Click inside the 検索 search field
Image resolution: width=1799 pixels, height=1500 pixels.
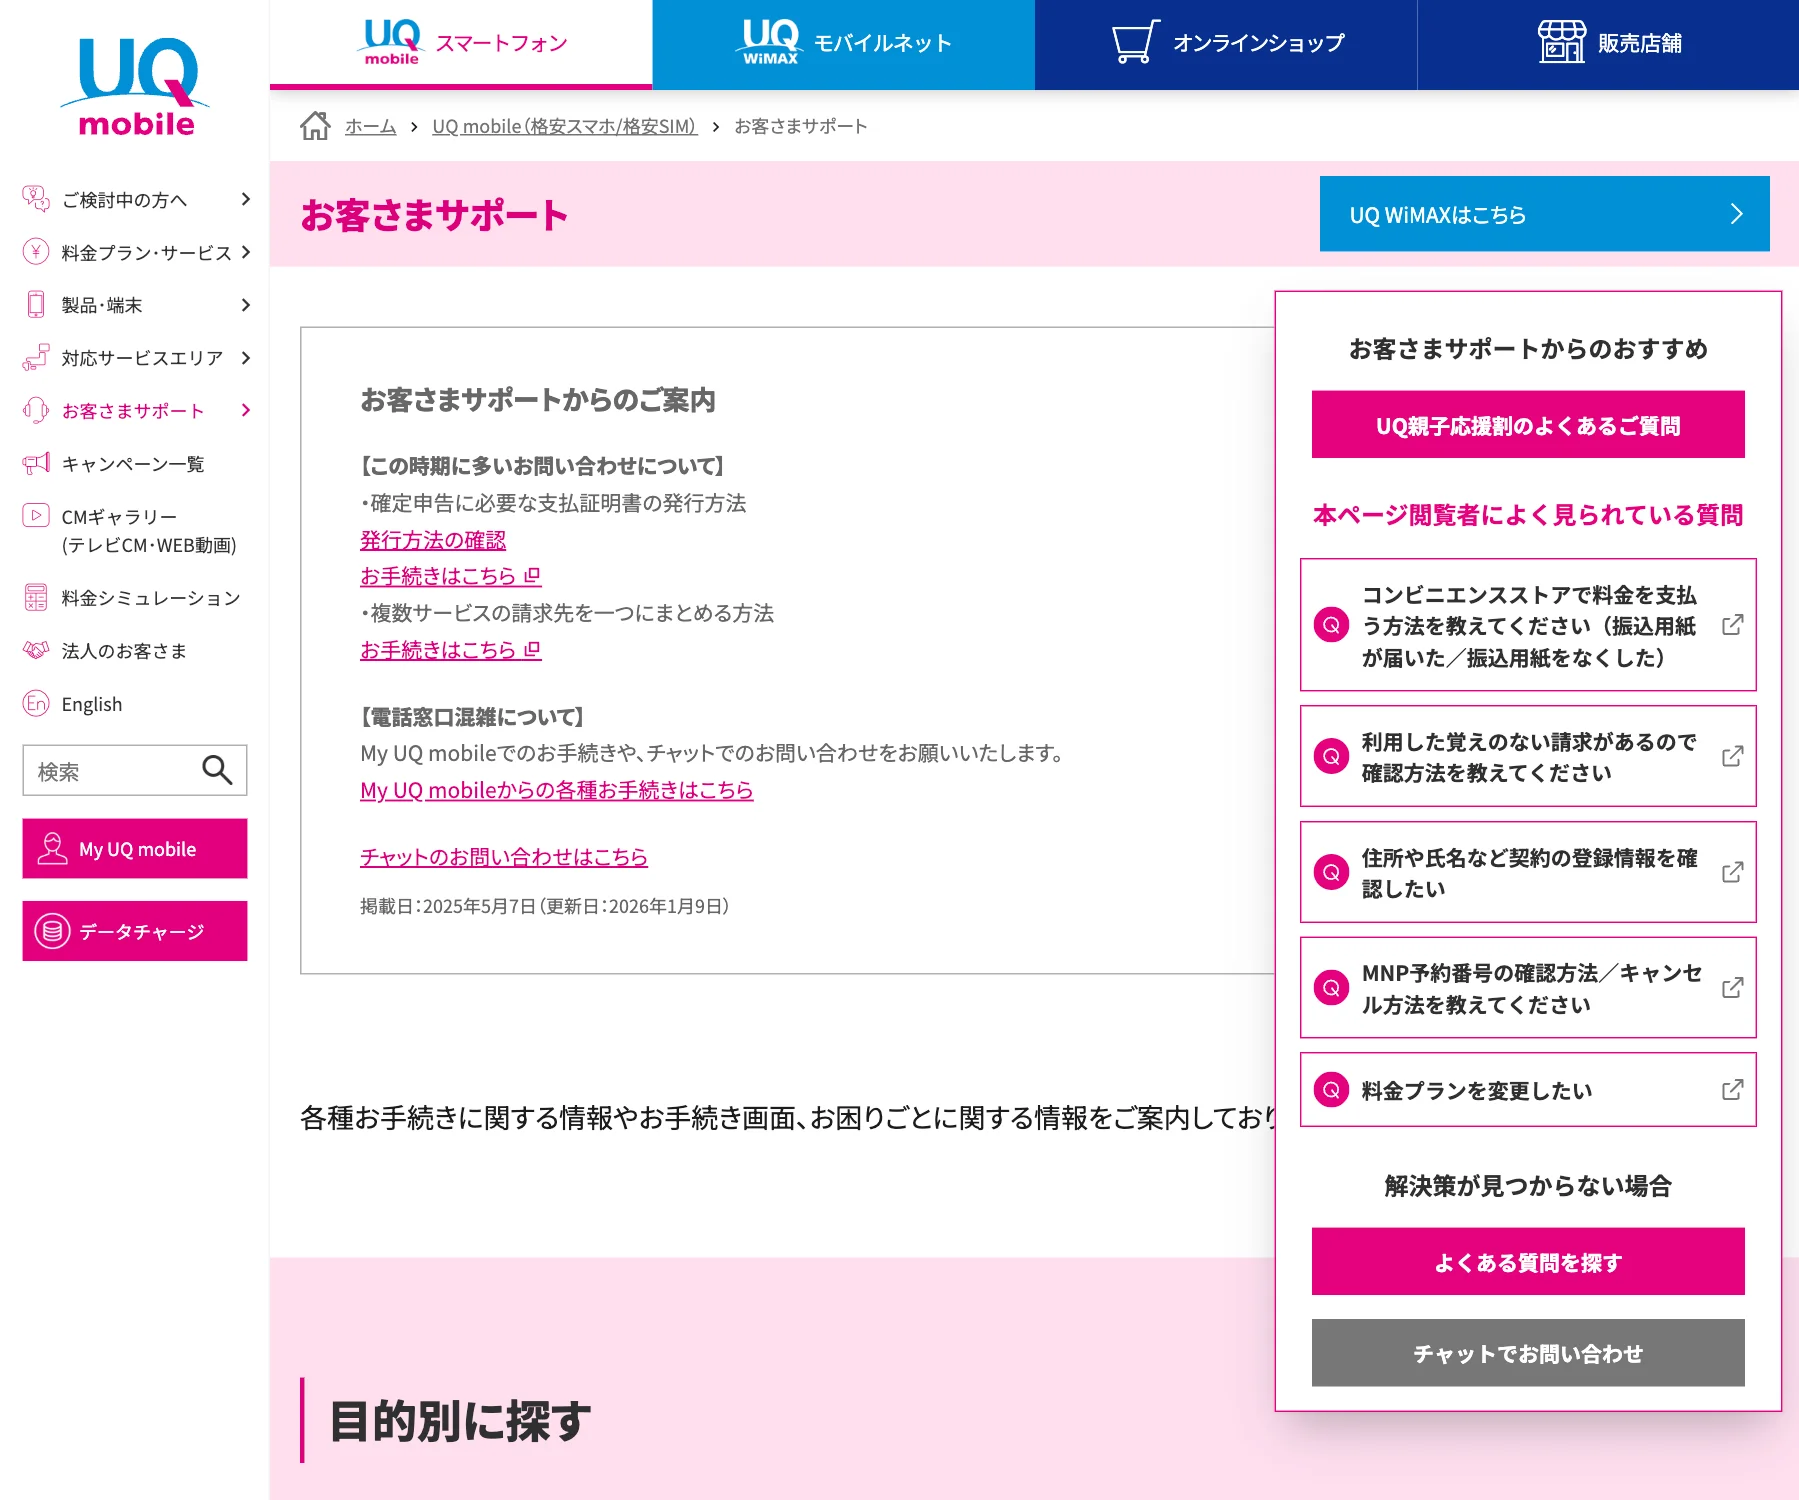(x=110, y=770)
